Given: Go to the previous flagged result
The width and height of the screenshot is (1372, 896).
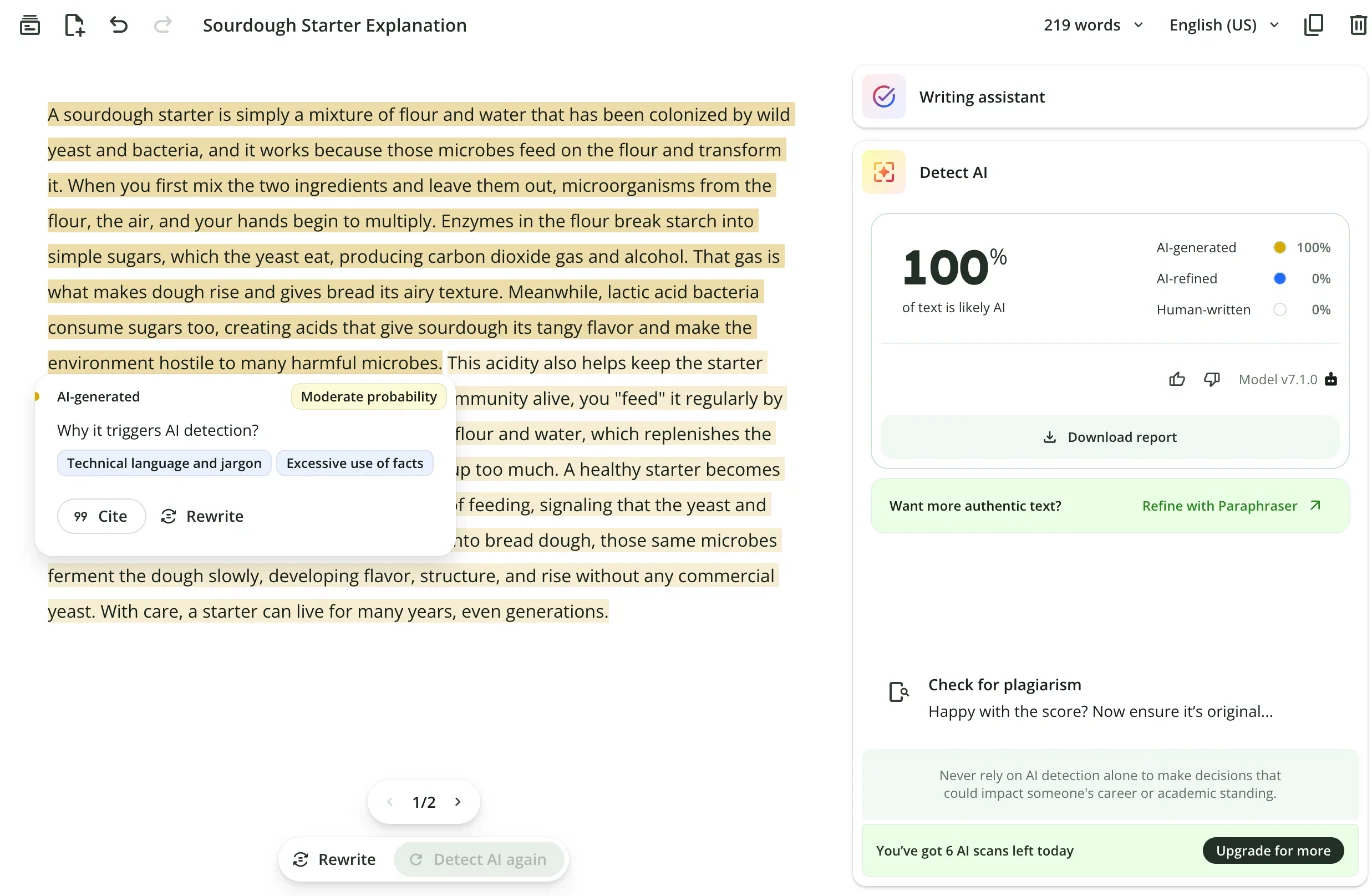Looking at the screenshot, I should click(x=390, y=802).
